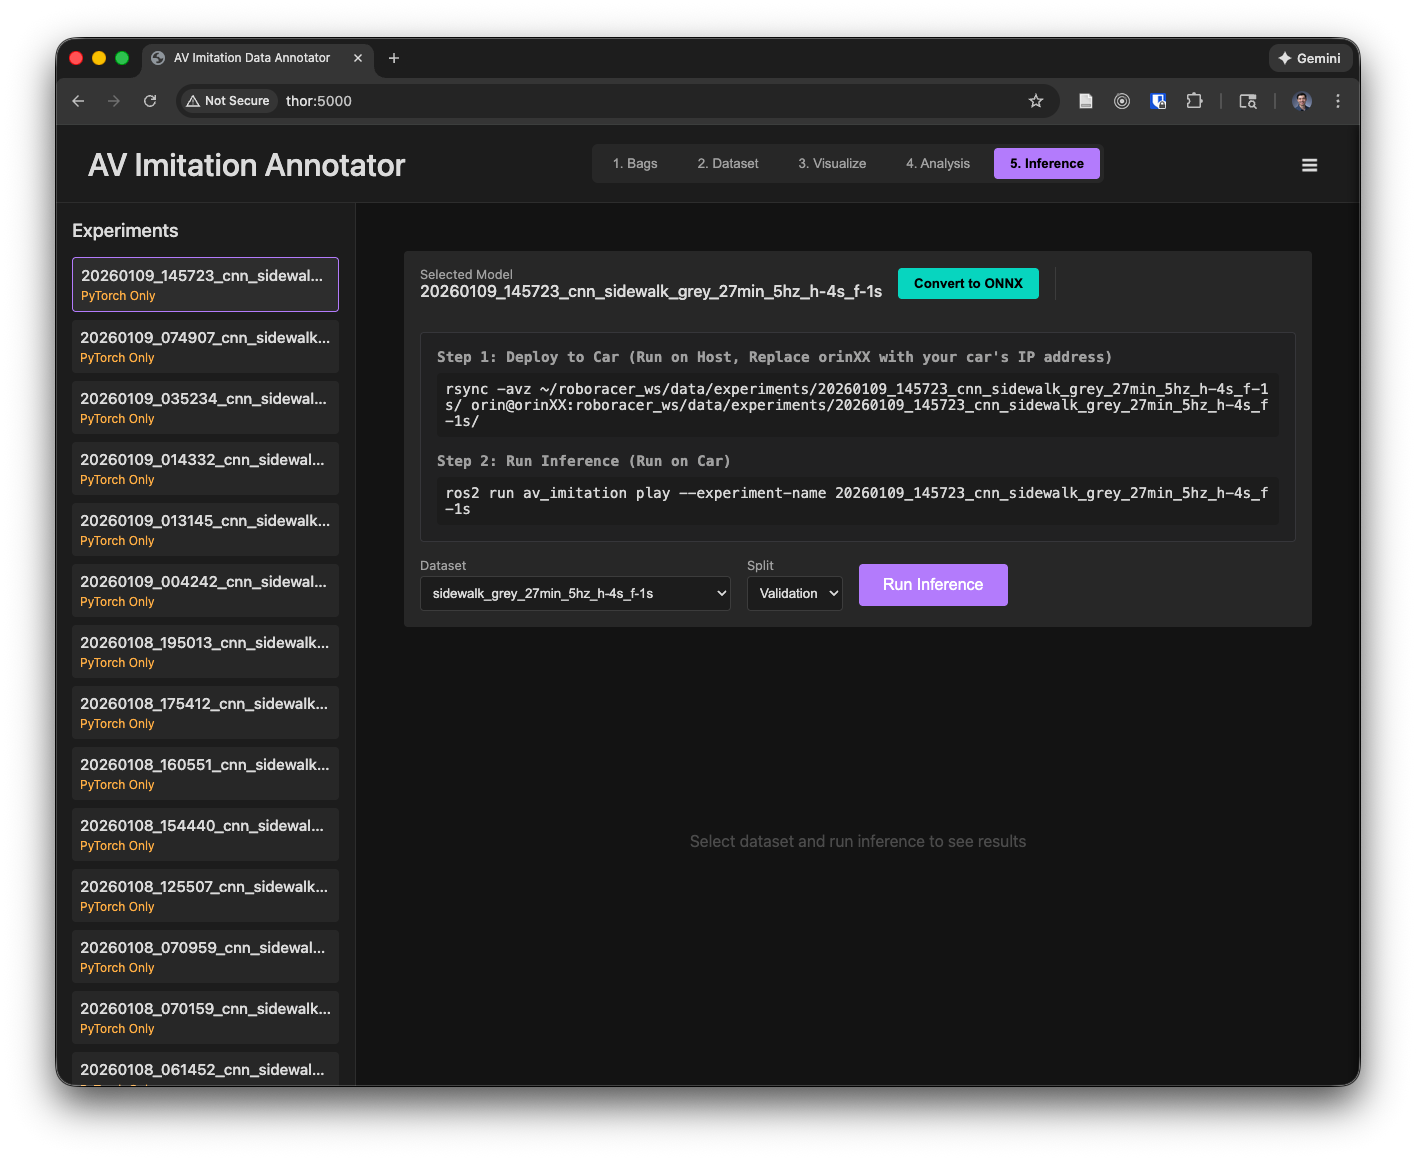Bookmark this page with the star icon
This screenshot has width=1416, height=1160.
coord(1036,101)
